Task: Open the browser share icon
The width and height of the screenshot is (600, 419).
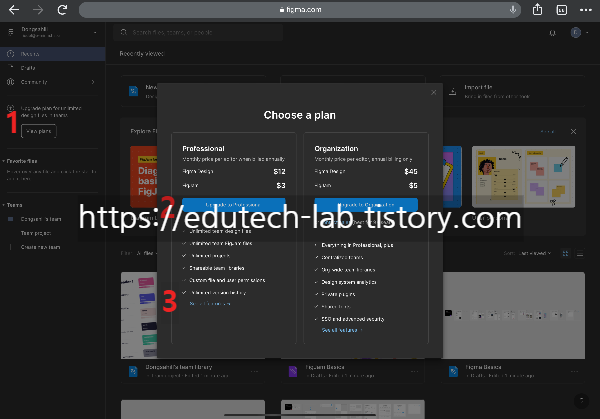Action: (x=537, y=9)
